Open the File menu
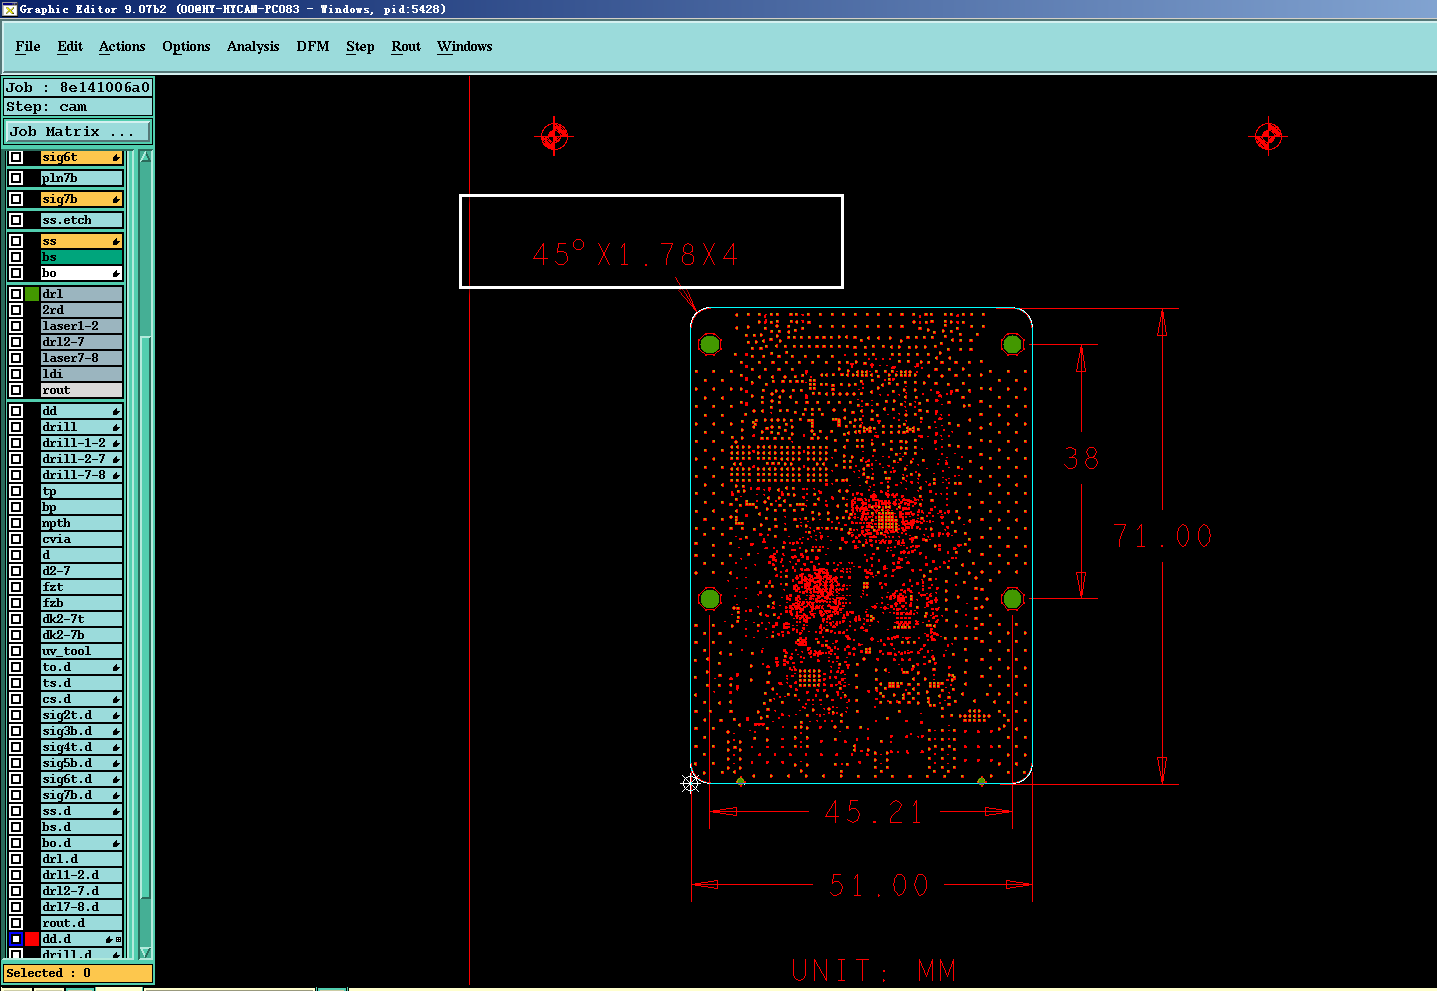The height and width of the screenshot is (991, 1437). point(28,47)
